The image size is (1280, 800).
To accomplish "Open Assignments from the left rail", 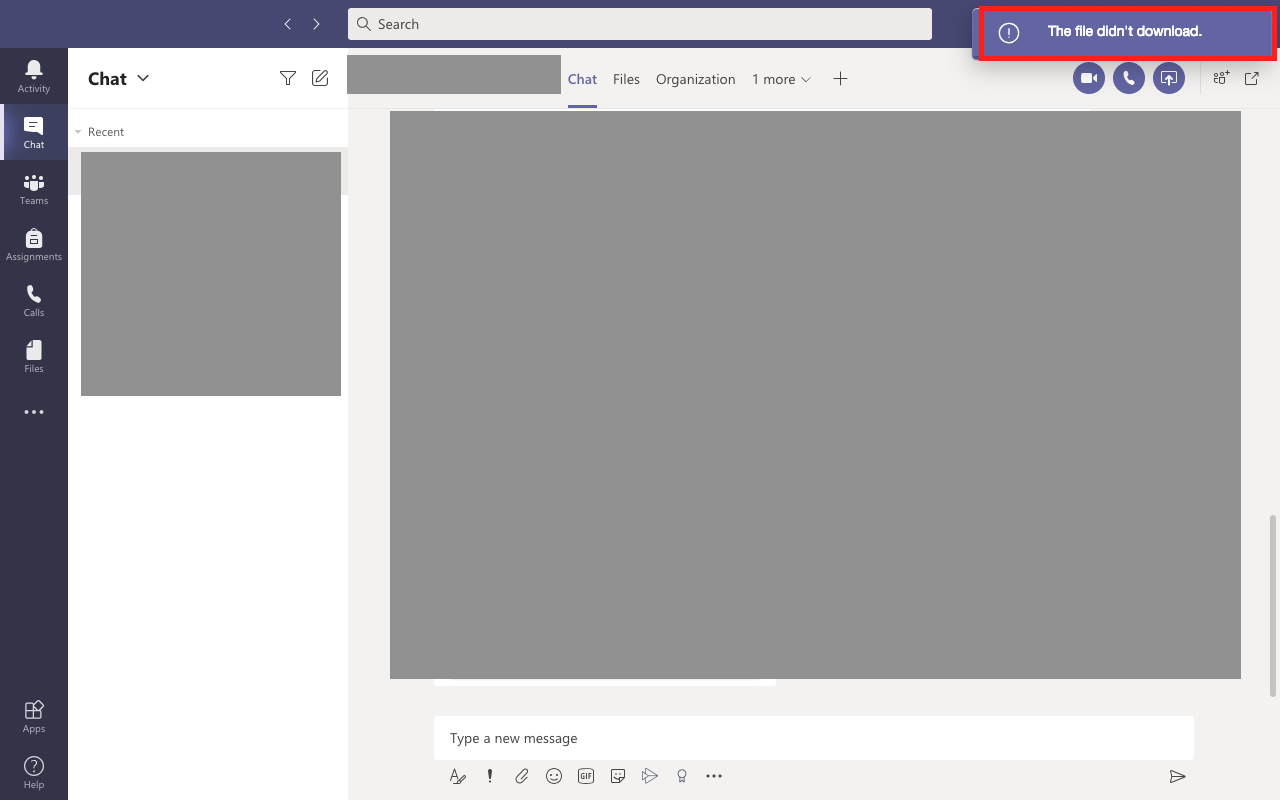I will click(x=34, y=244).
